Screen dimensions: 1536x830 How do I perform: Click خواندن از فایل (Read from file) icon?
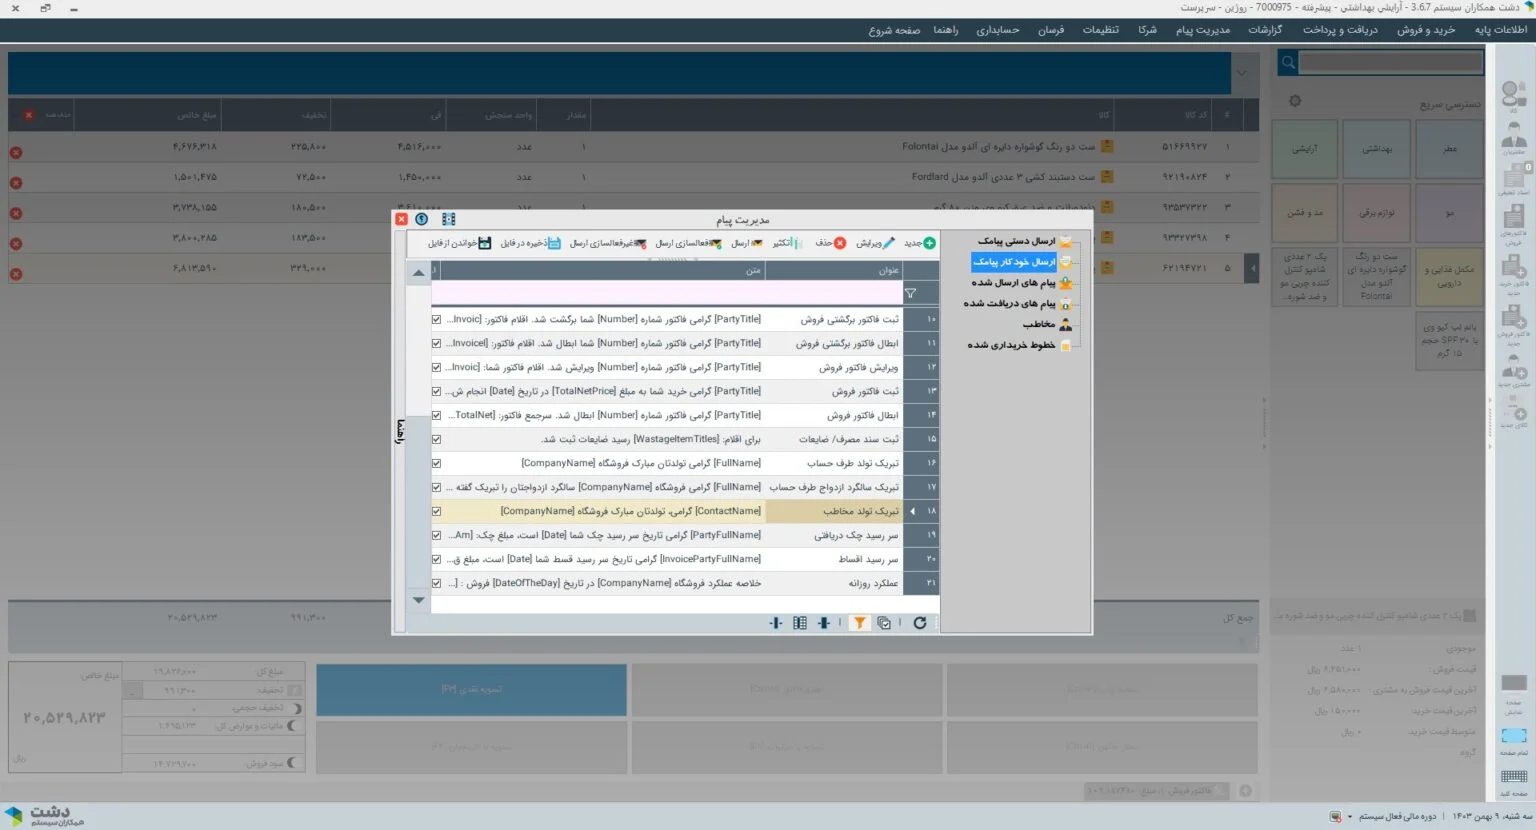tap(485, 243)
